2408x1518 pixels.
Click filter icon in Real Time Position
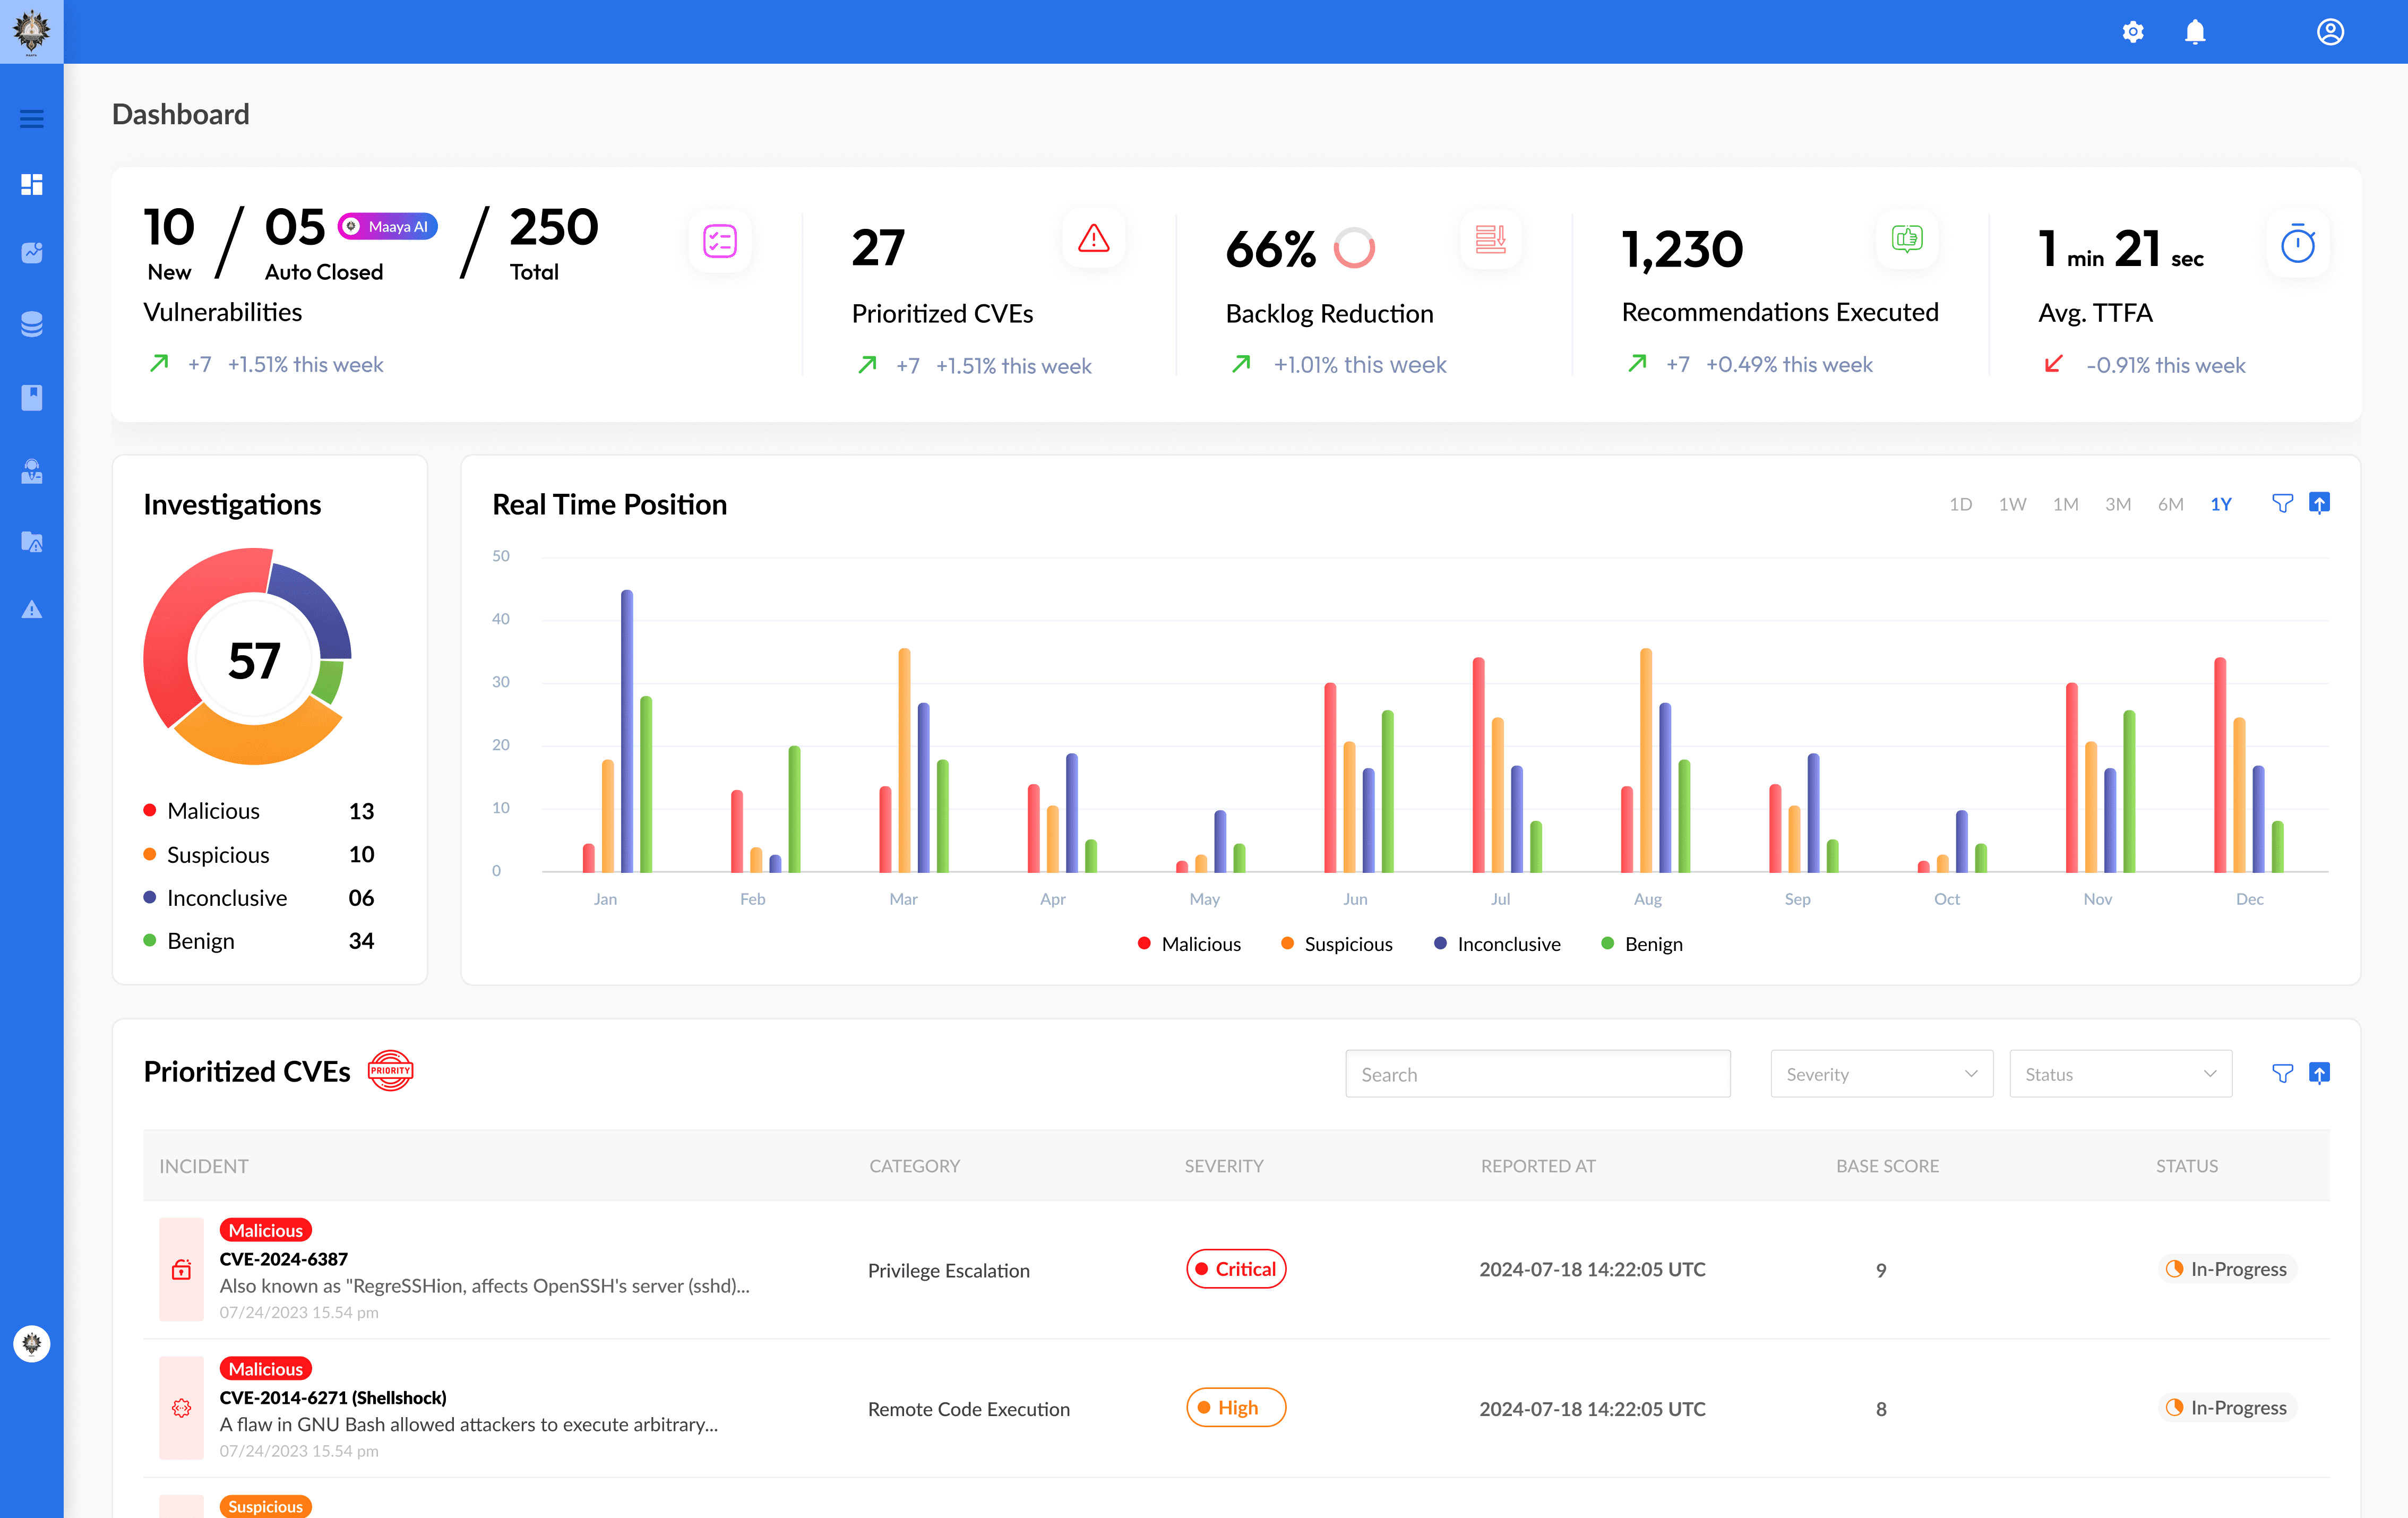click(2282, 504)
